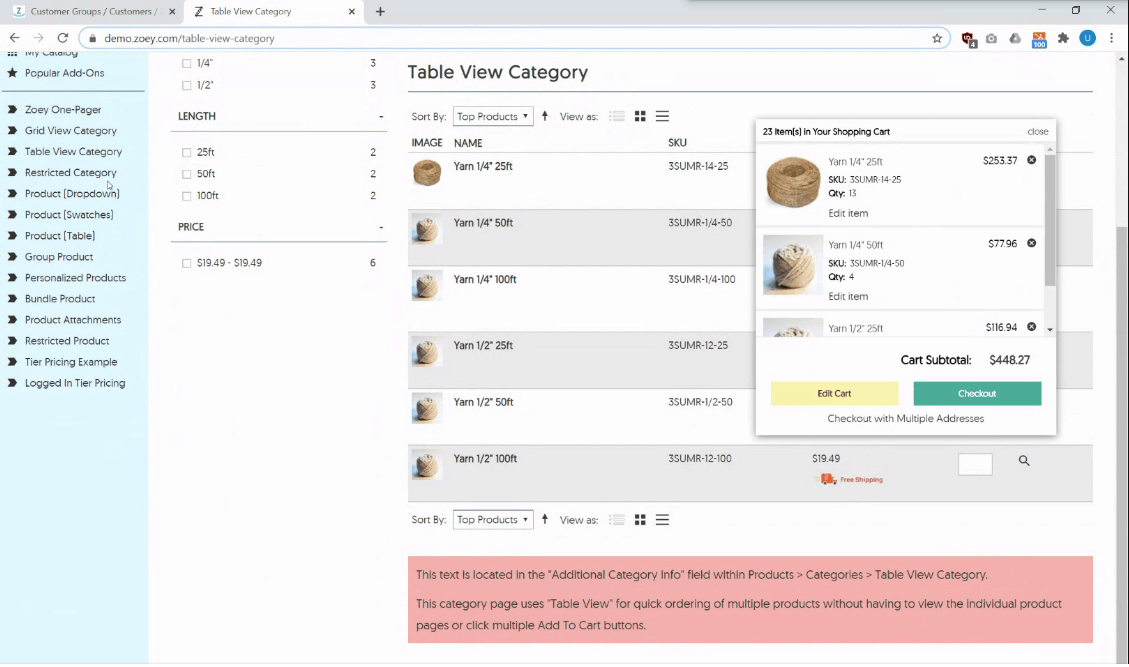
Task: Open the browser extensions puzzle icon
Action: tap(1063, 38)
